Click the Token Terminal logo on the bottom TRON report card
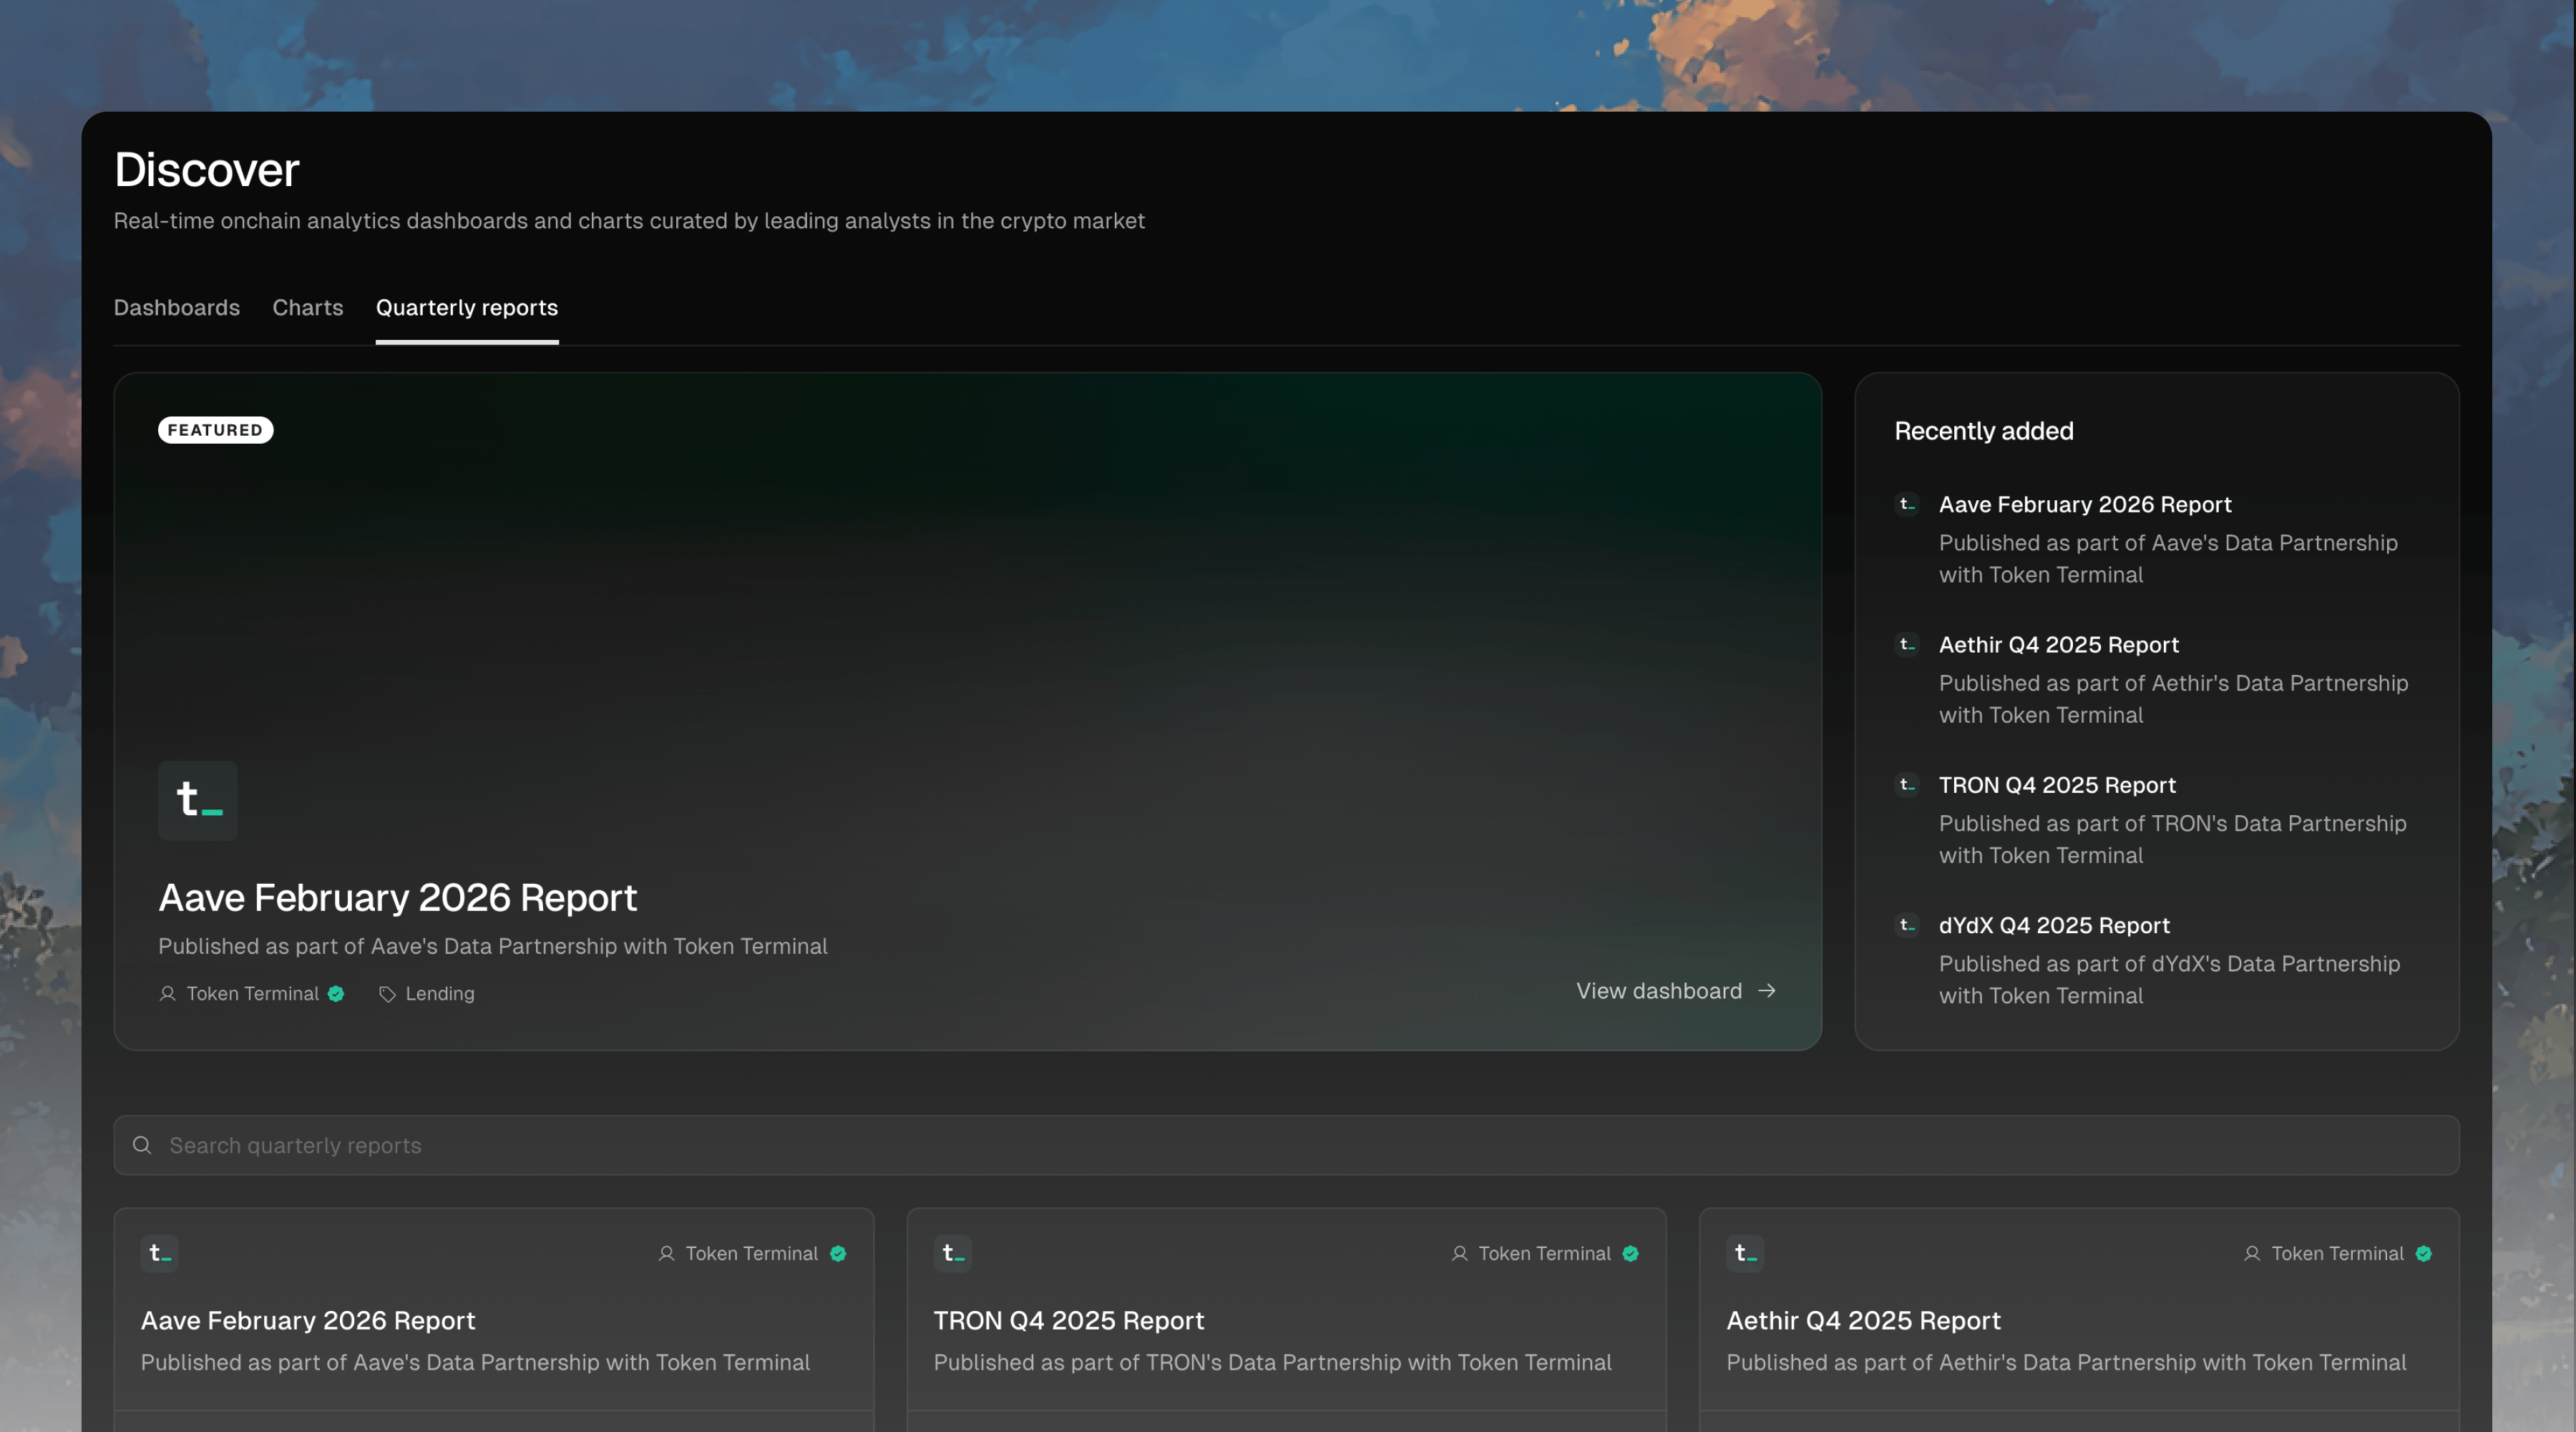 (x=952, y=1253)
